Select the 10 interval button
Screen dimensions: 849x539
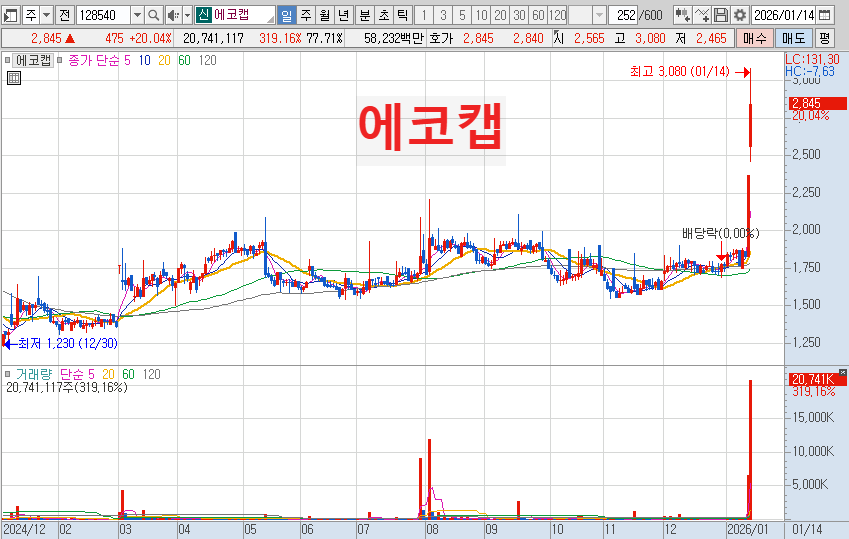pyautogui.click(x=481, y=15)
